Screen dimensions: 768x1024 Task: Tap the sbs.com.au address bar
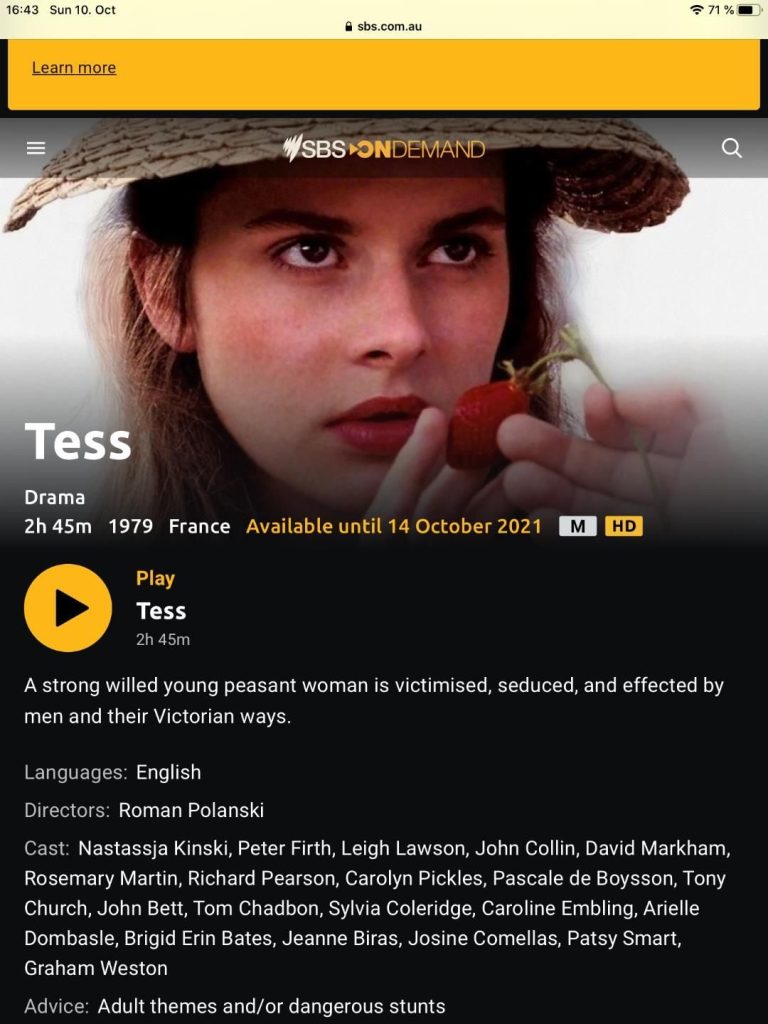(x=384, y=27)
